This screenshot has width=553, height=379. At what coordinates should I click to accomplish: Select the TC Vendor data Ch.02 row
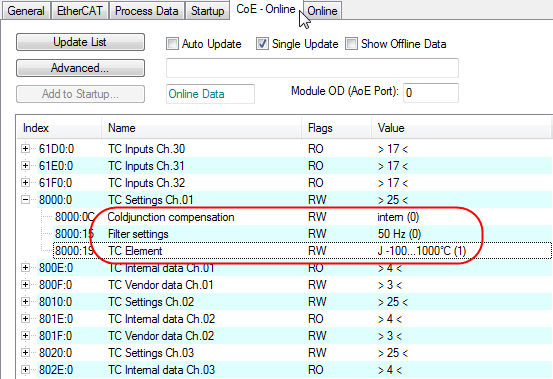pyautogui.click(x=294, y=336)
